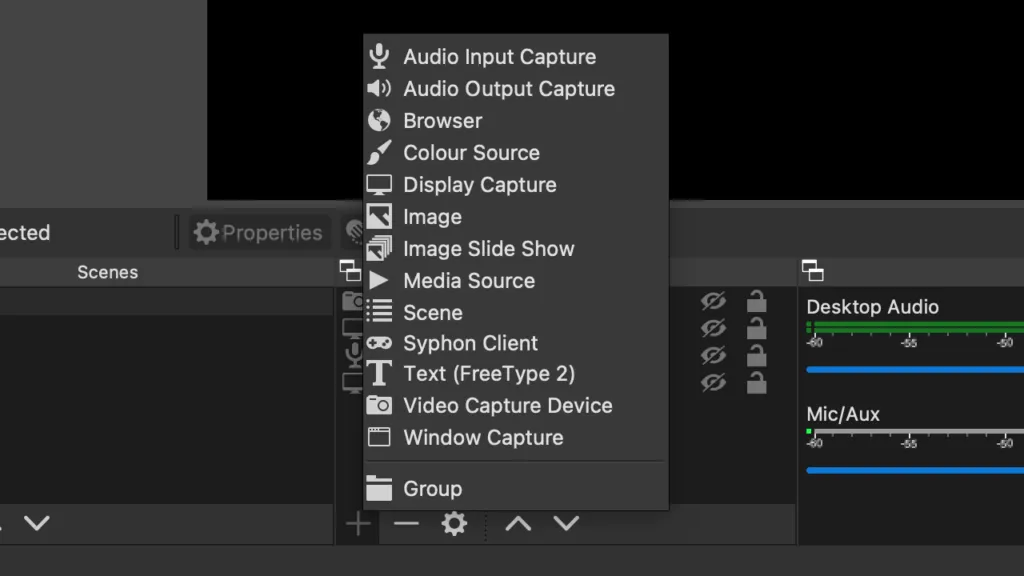Click the camera Video Capture icon

[379, 405]
